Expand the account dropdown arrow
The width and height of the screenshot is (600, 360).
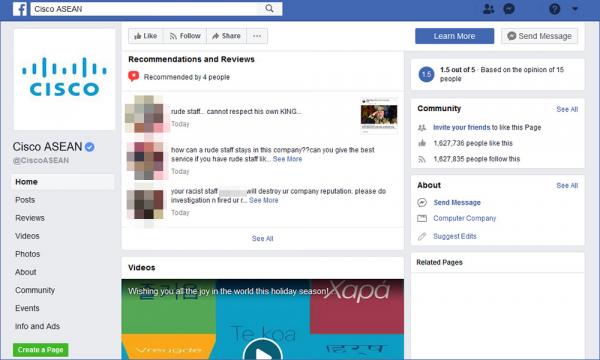pyautogui.click(x=575, y=9)
